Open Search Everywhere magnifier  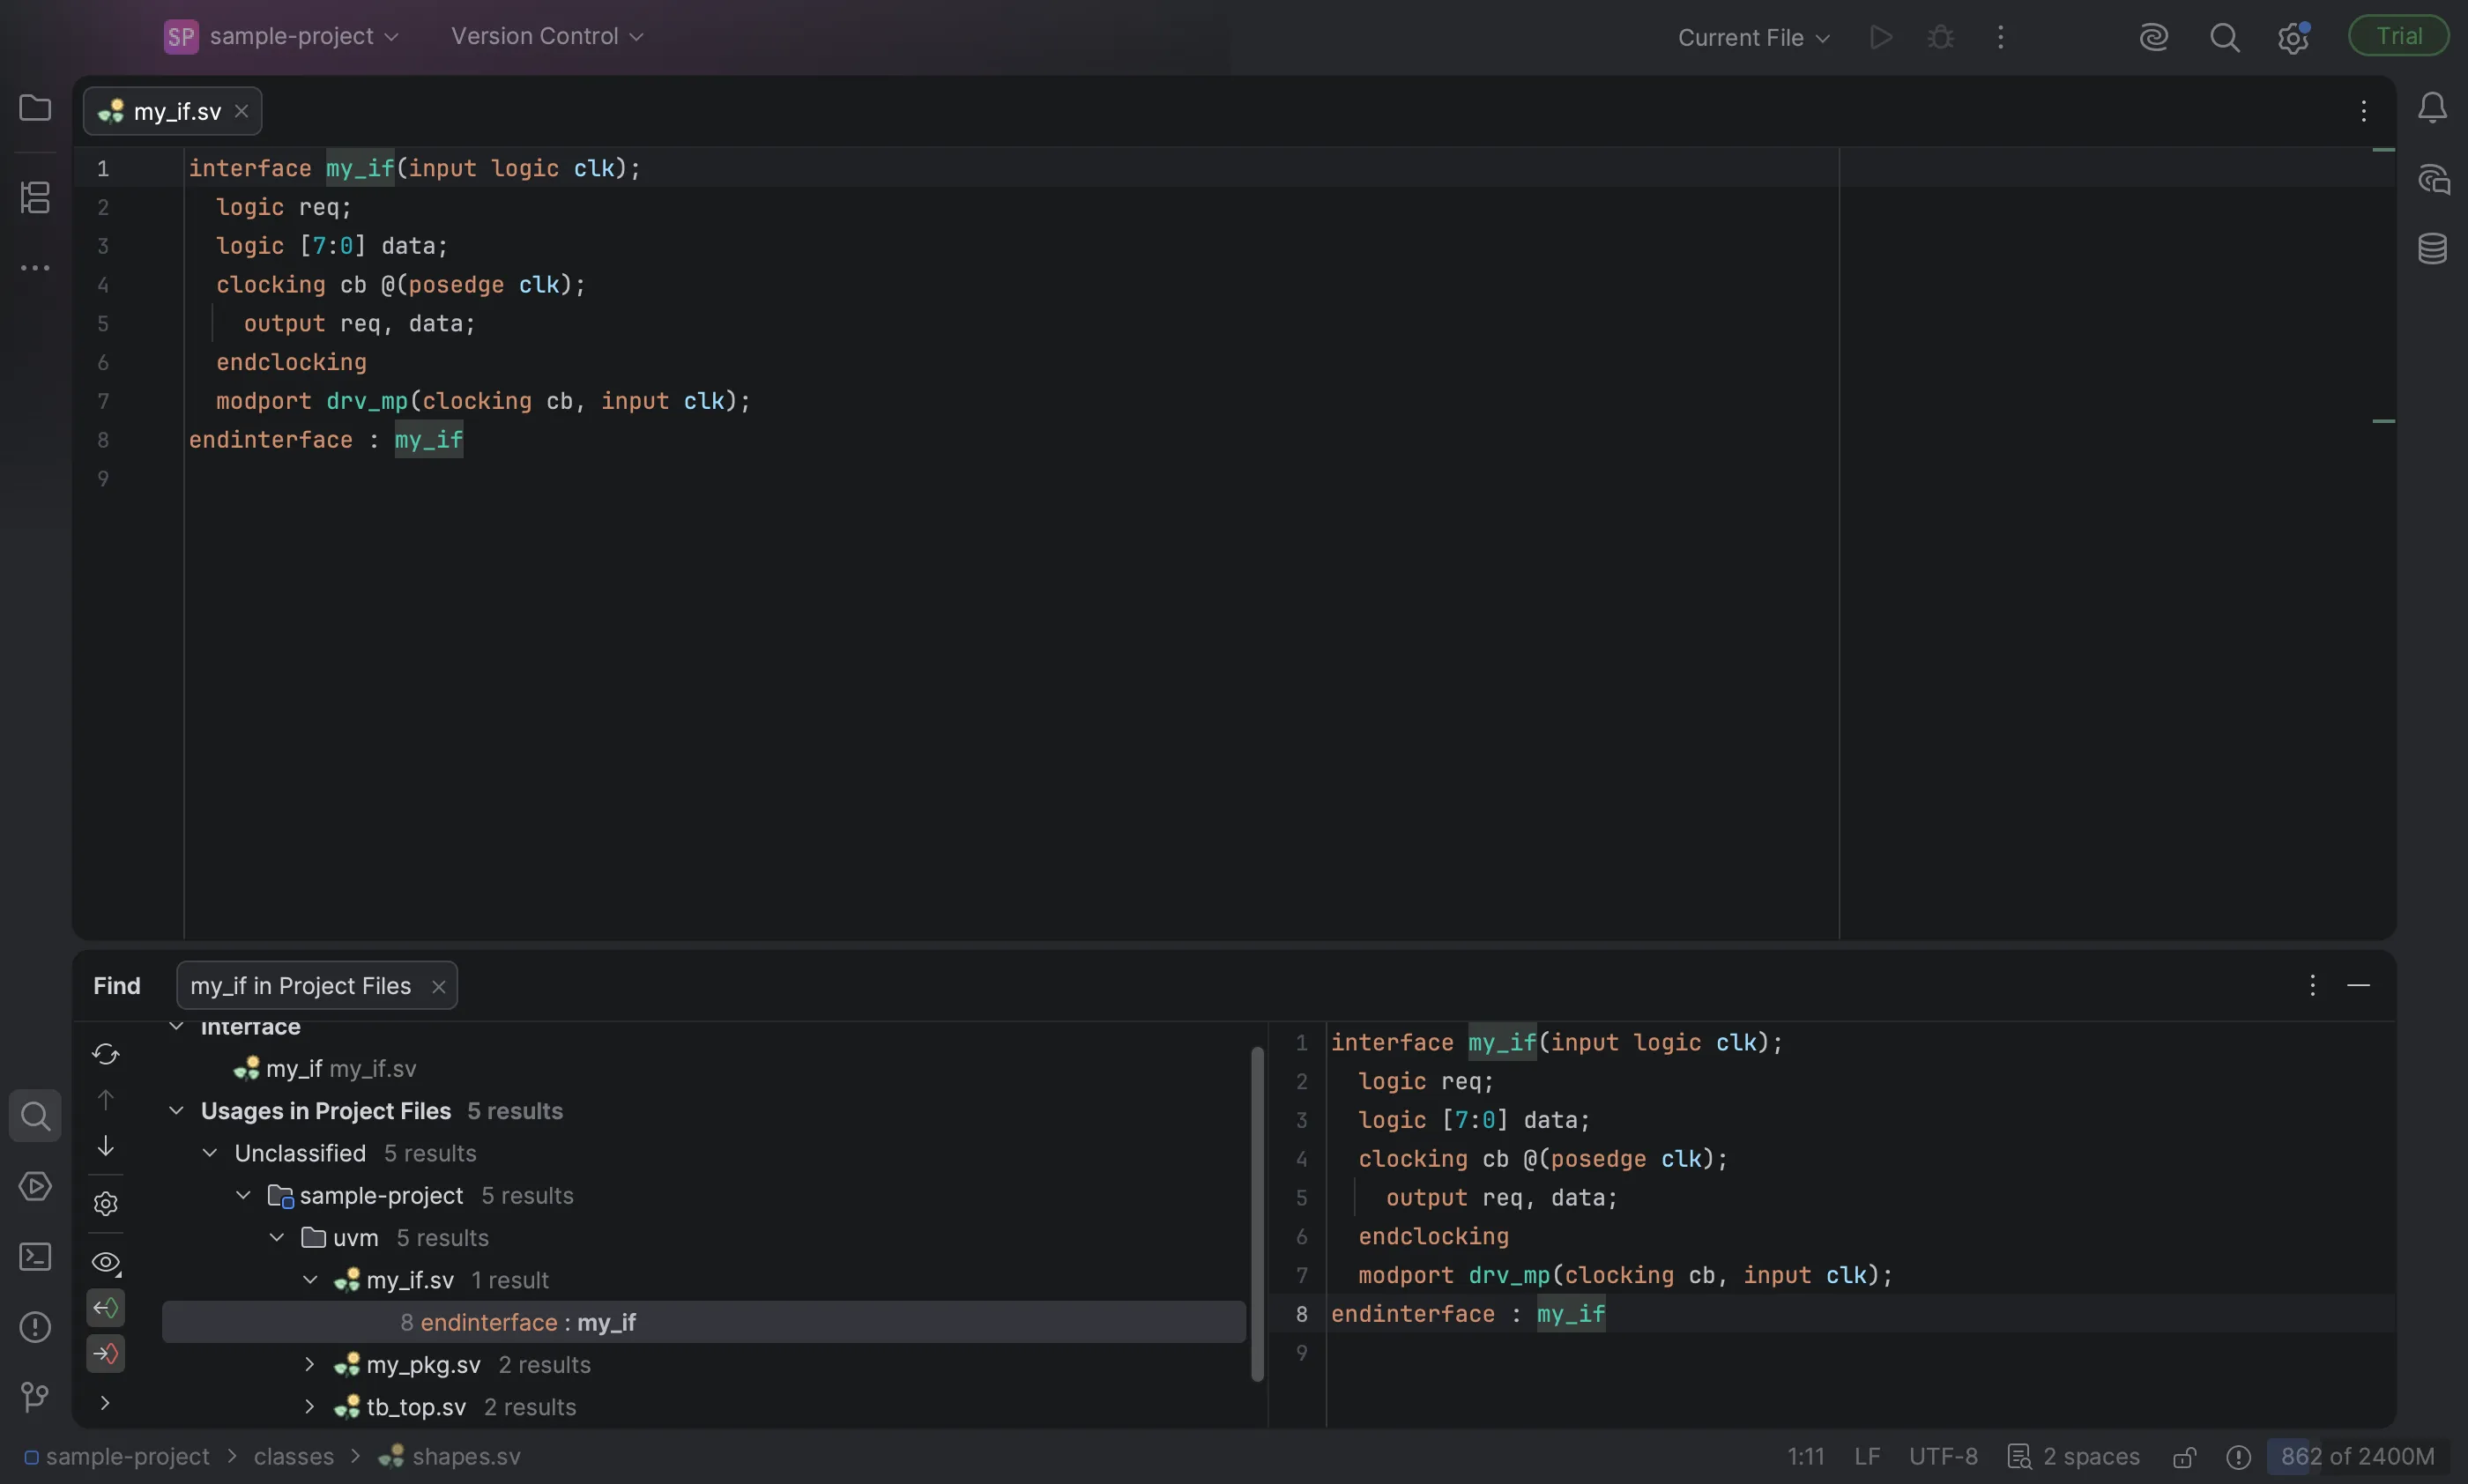[x=2224, y=37]
